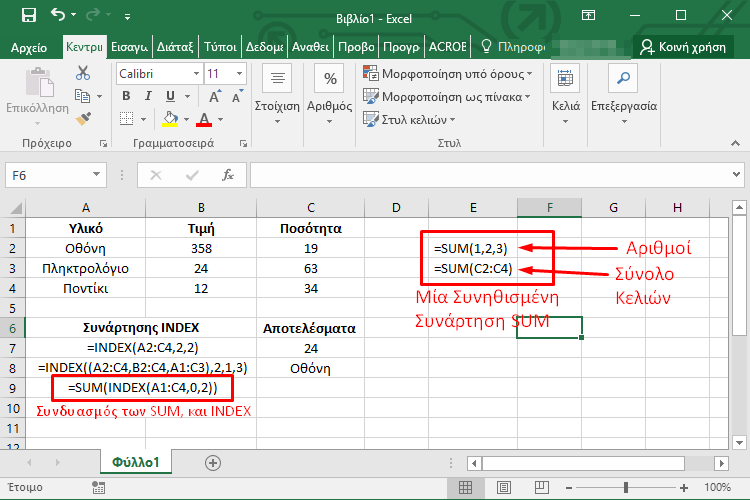Select the Φύλλο1 sheet tab
Screen dimensions: 750x500
tap(136, 462)
